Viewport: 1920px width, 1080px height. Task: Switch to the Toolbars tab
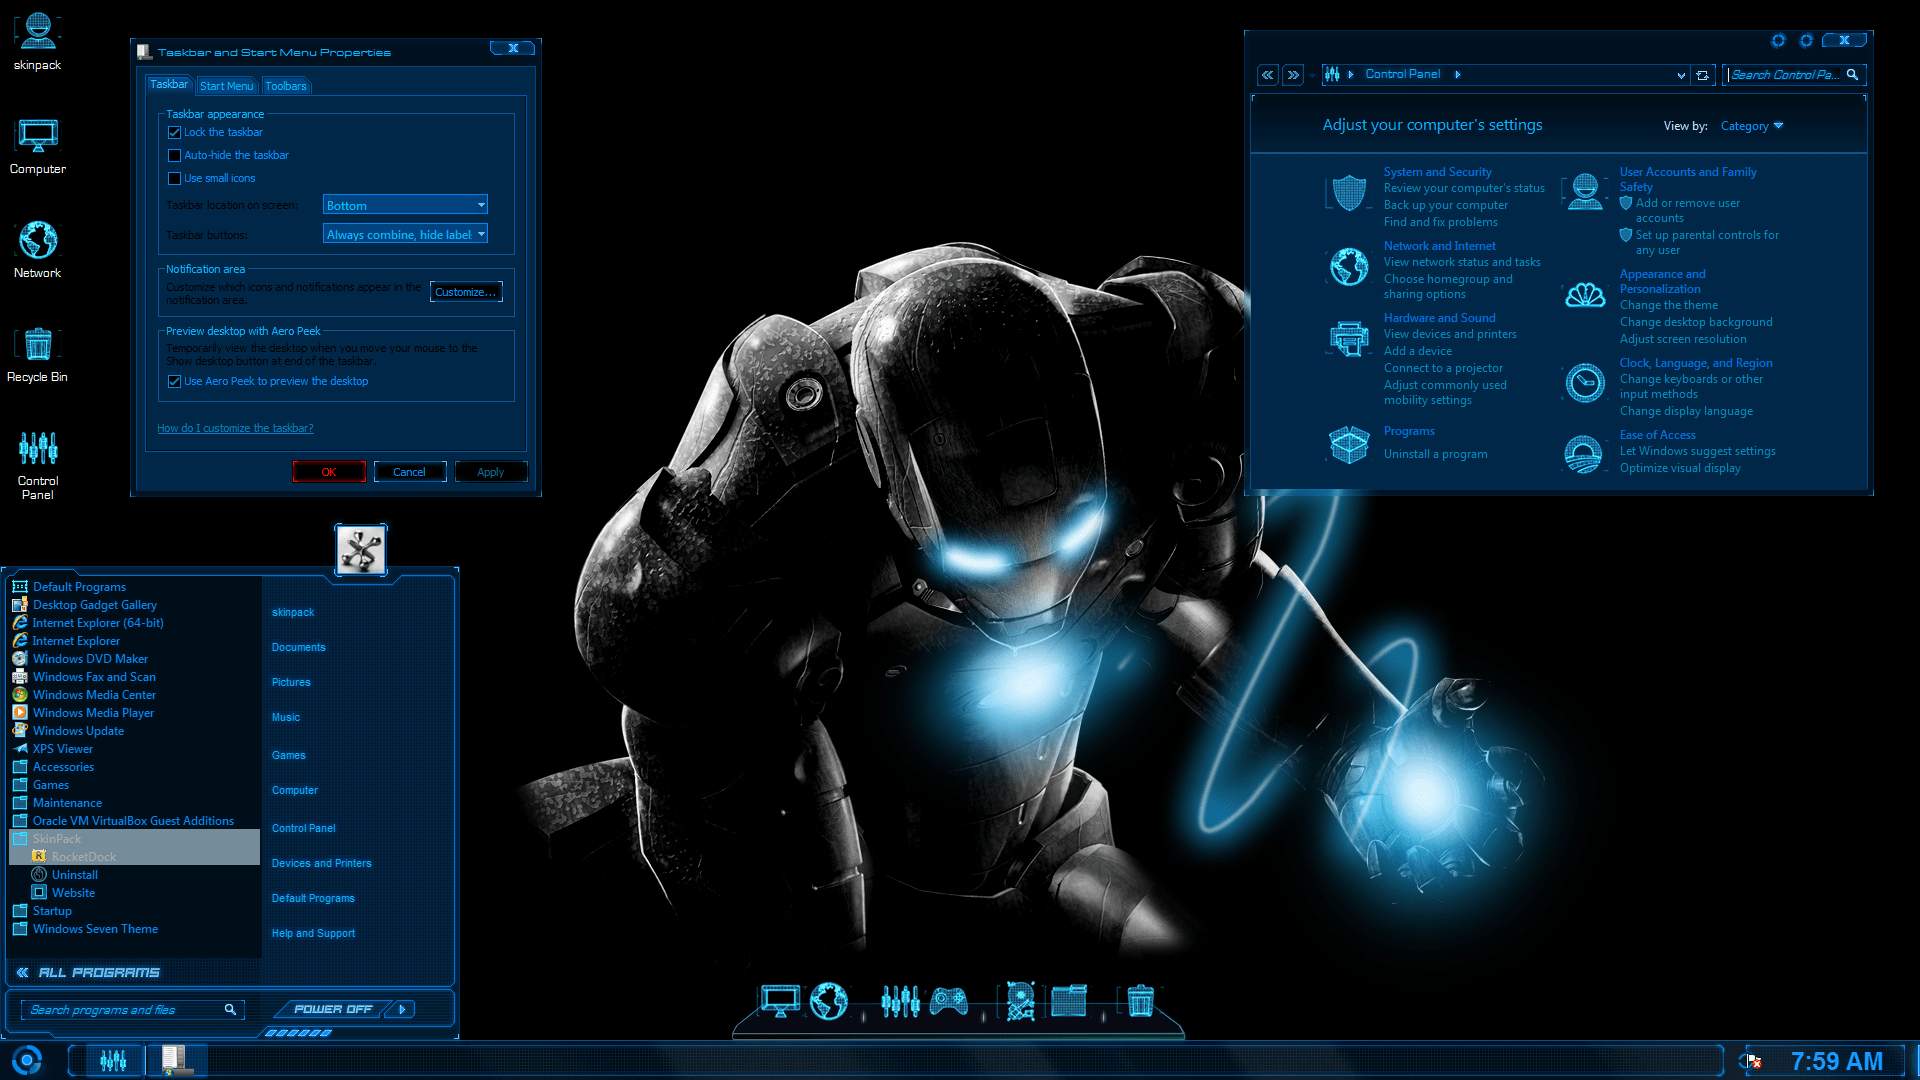click(286, 86)
